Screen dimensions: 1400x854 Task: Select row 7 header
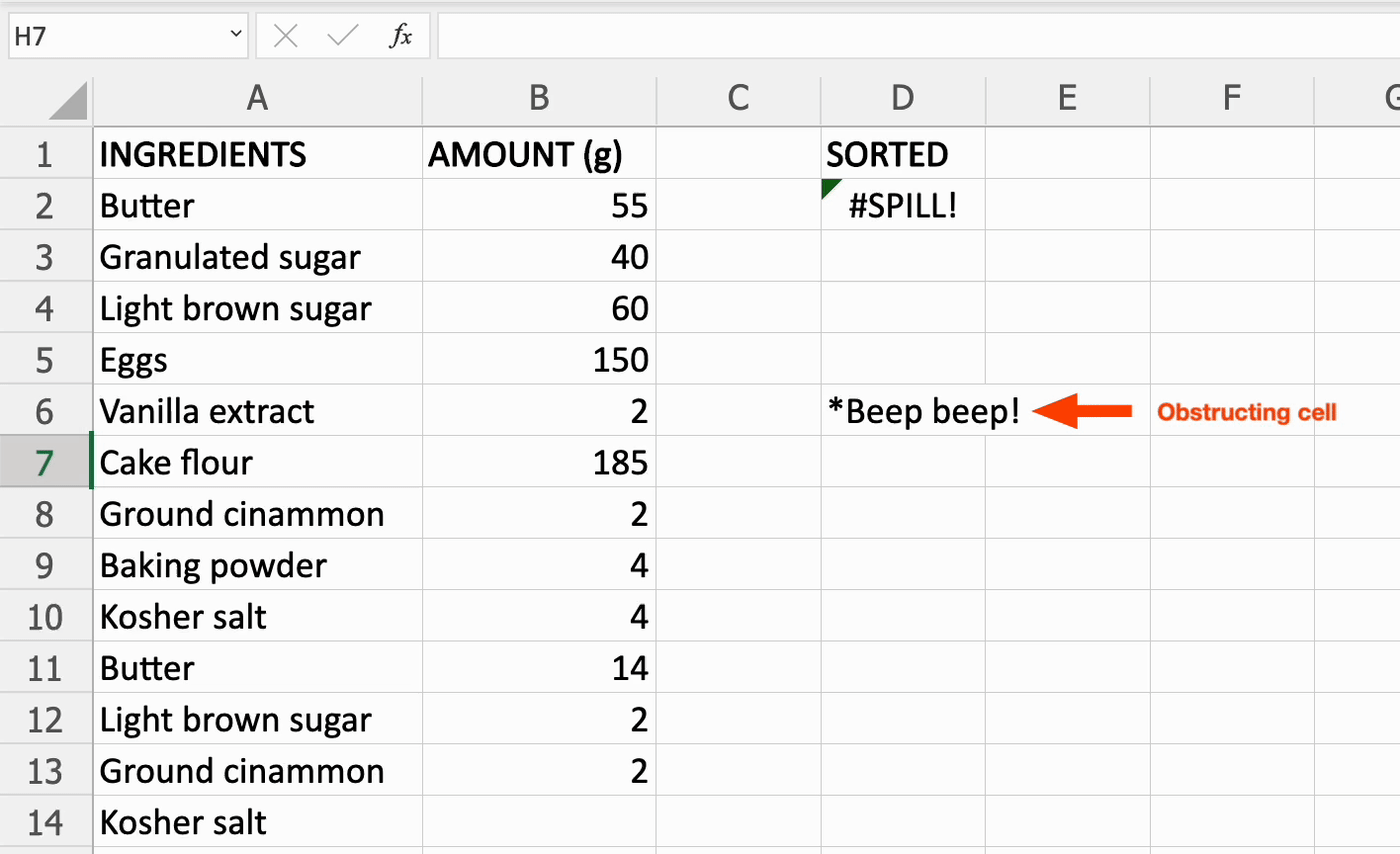(x=46, y=463)
